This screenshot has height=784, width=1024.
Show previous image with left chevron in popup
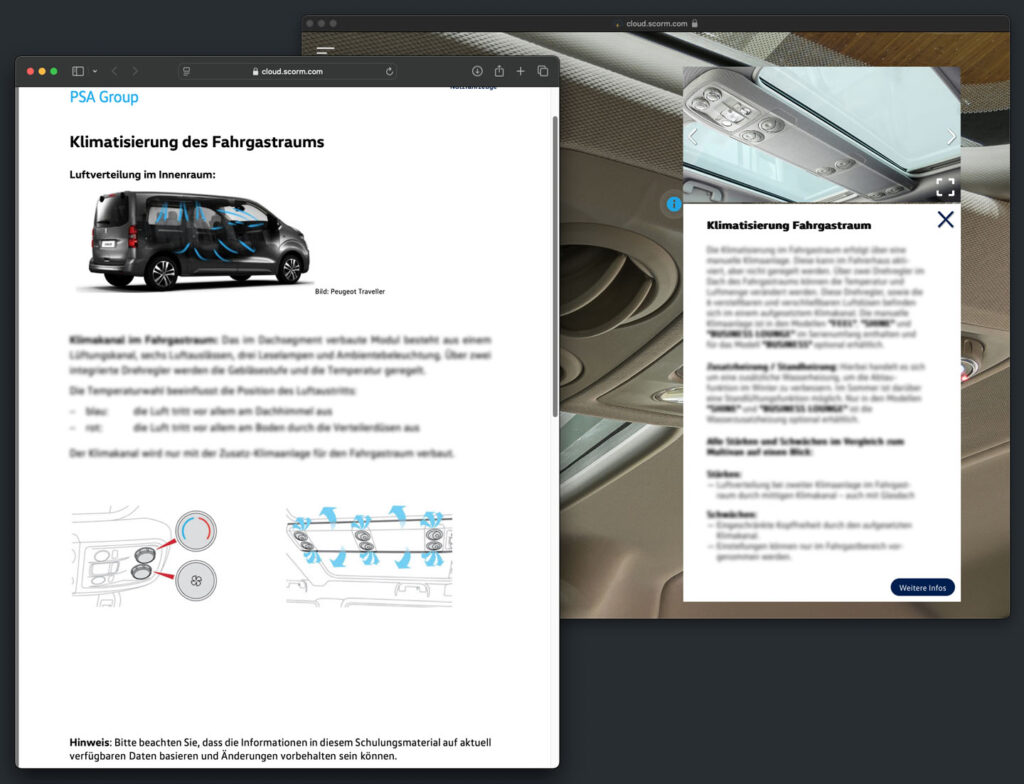694,137
